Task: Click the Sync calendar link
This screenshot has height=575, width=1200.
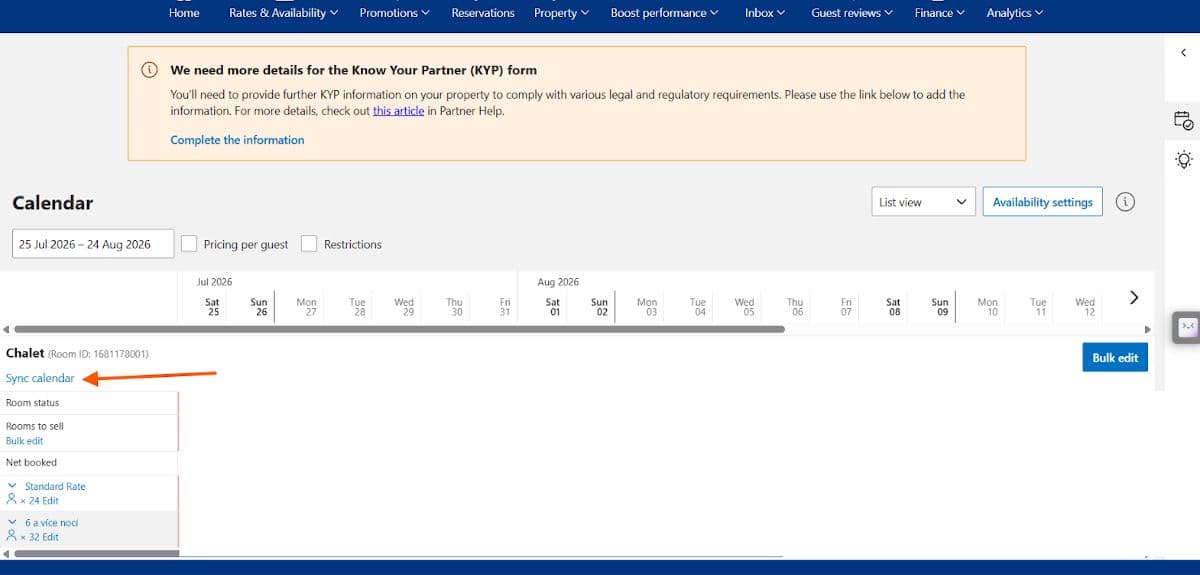Action: [40, 378]
